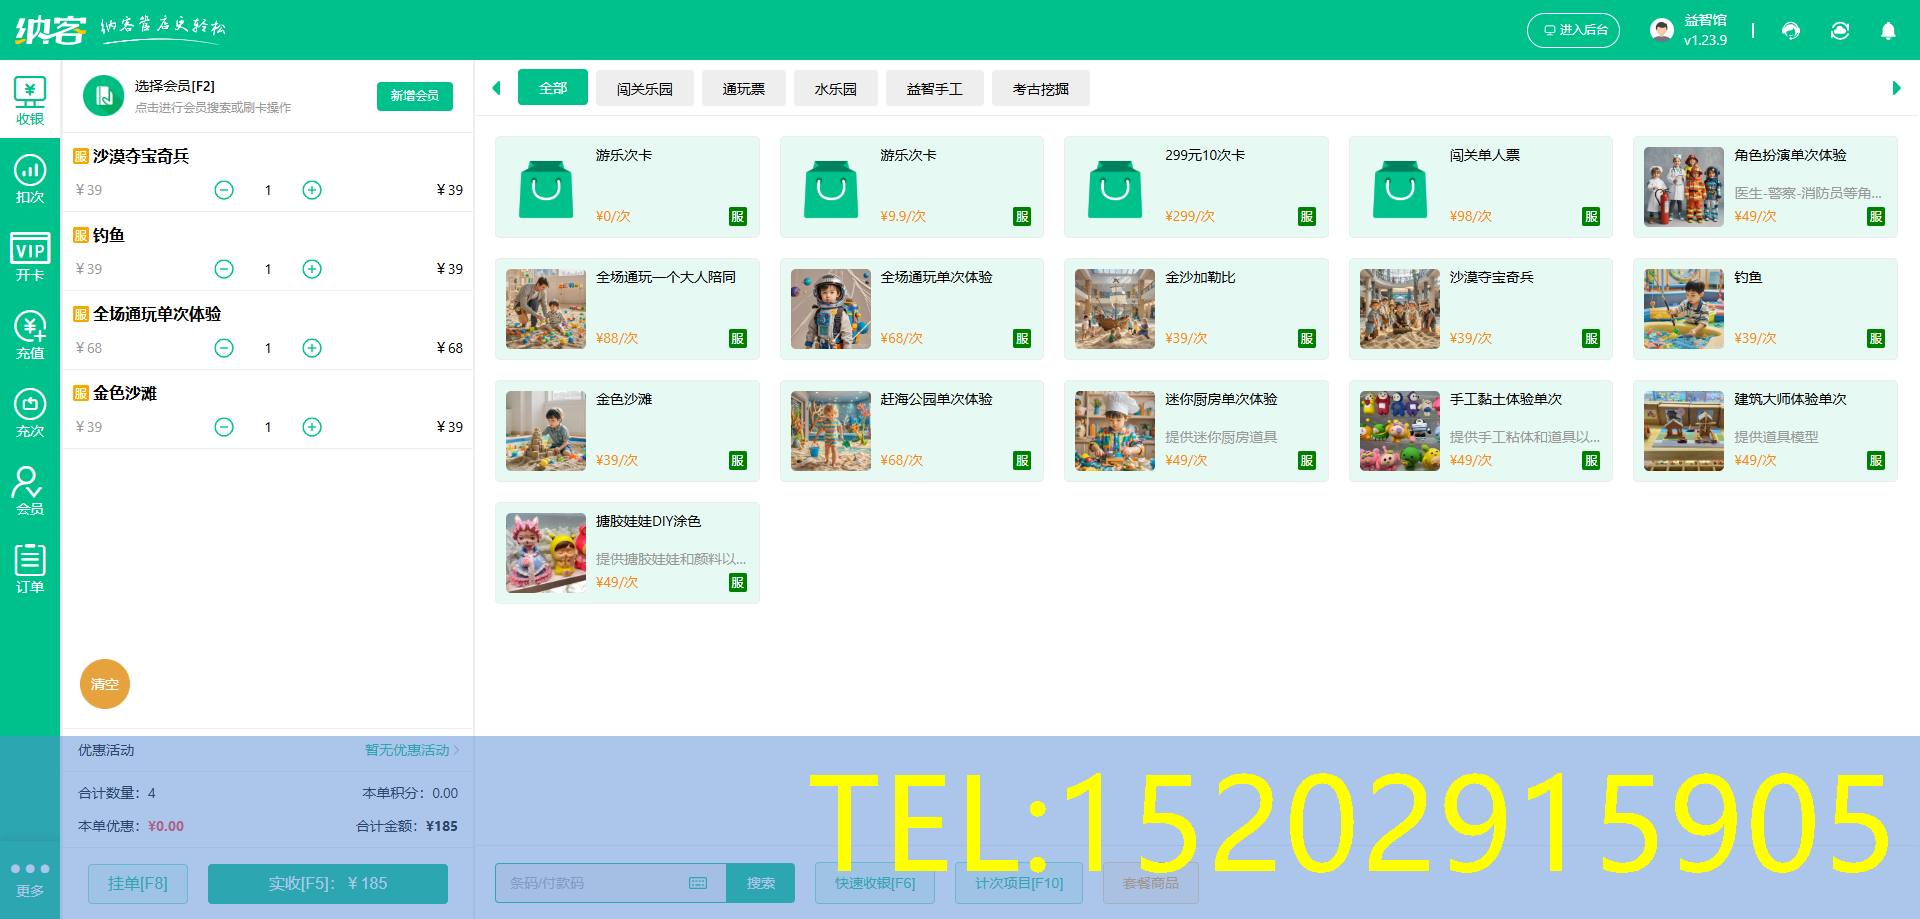Image resolution: width=1920 pixels, height=919 pixels.
Task: Click the 条码/付款码 barcode input field
Action: pyautogui.click(x=590, y=883)
